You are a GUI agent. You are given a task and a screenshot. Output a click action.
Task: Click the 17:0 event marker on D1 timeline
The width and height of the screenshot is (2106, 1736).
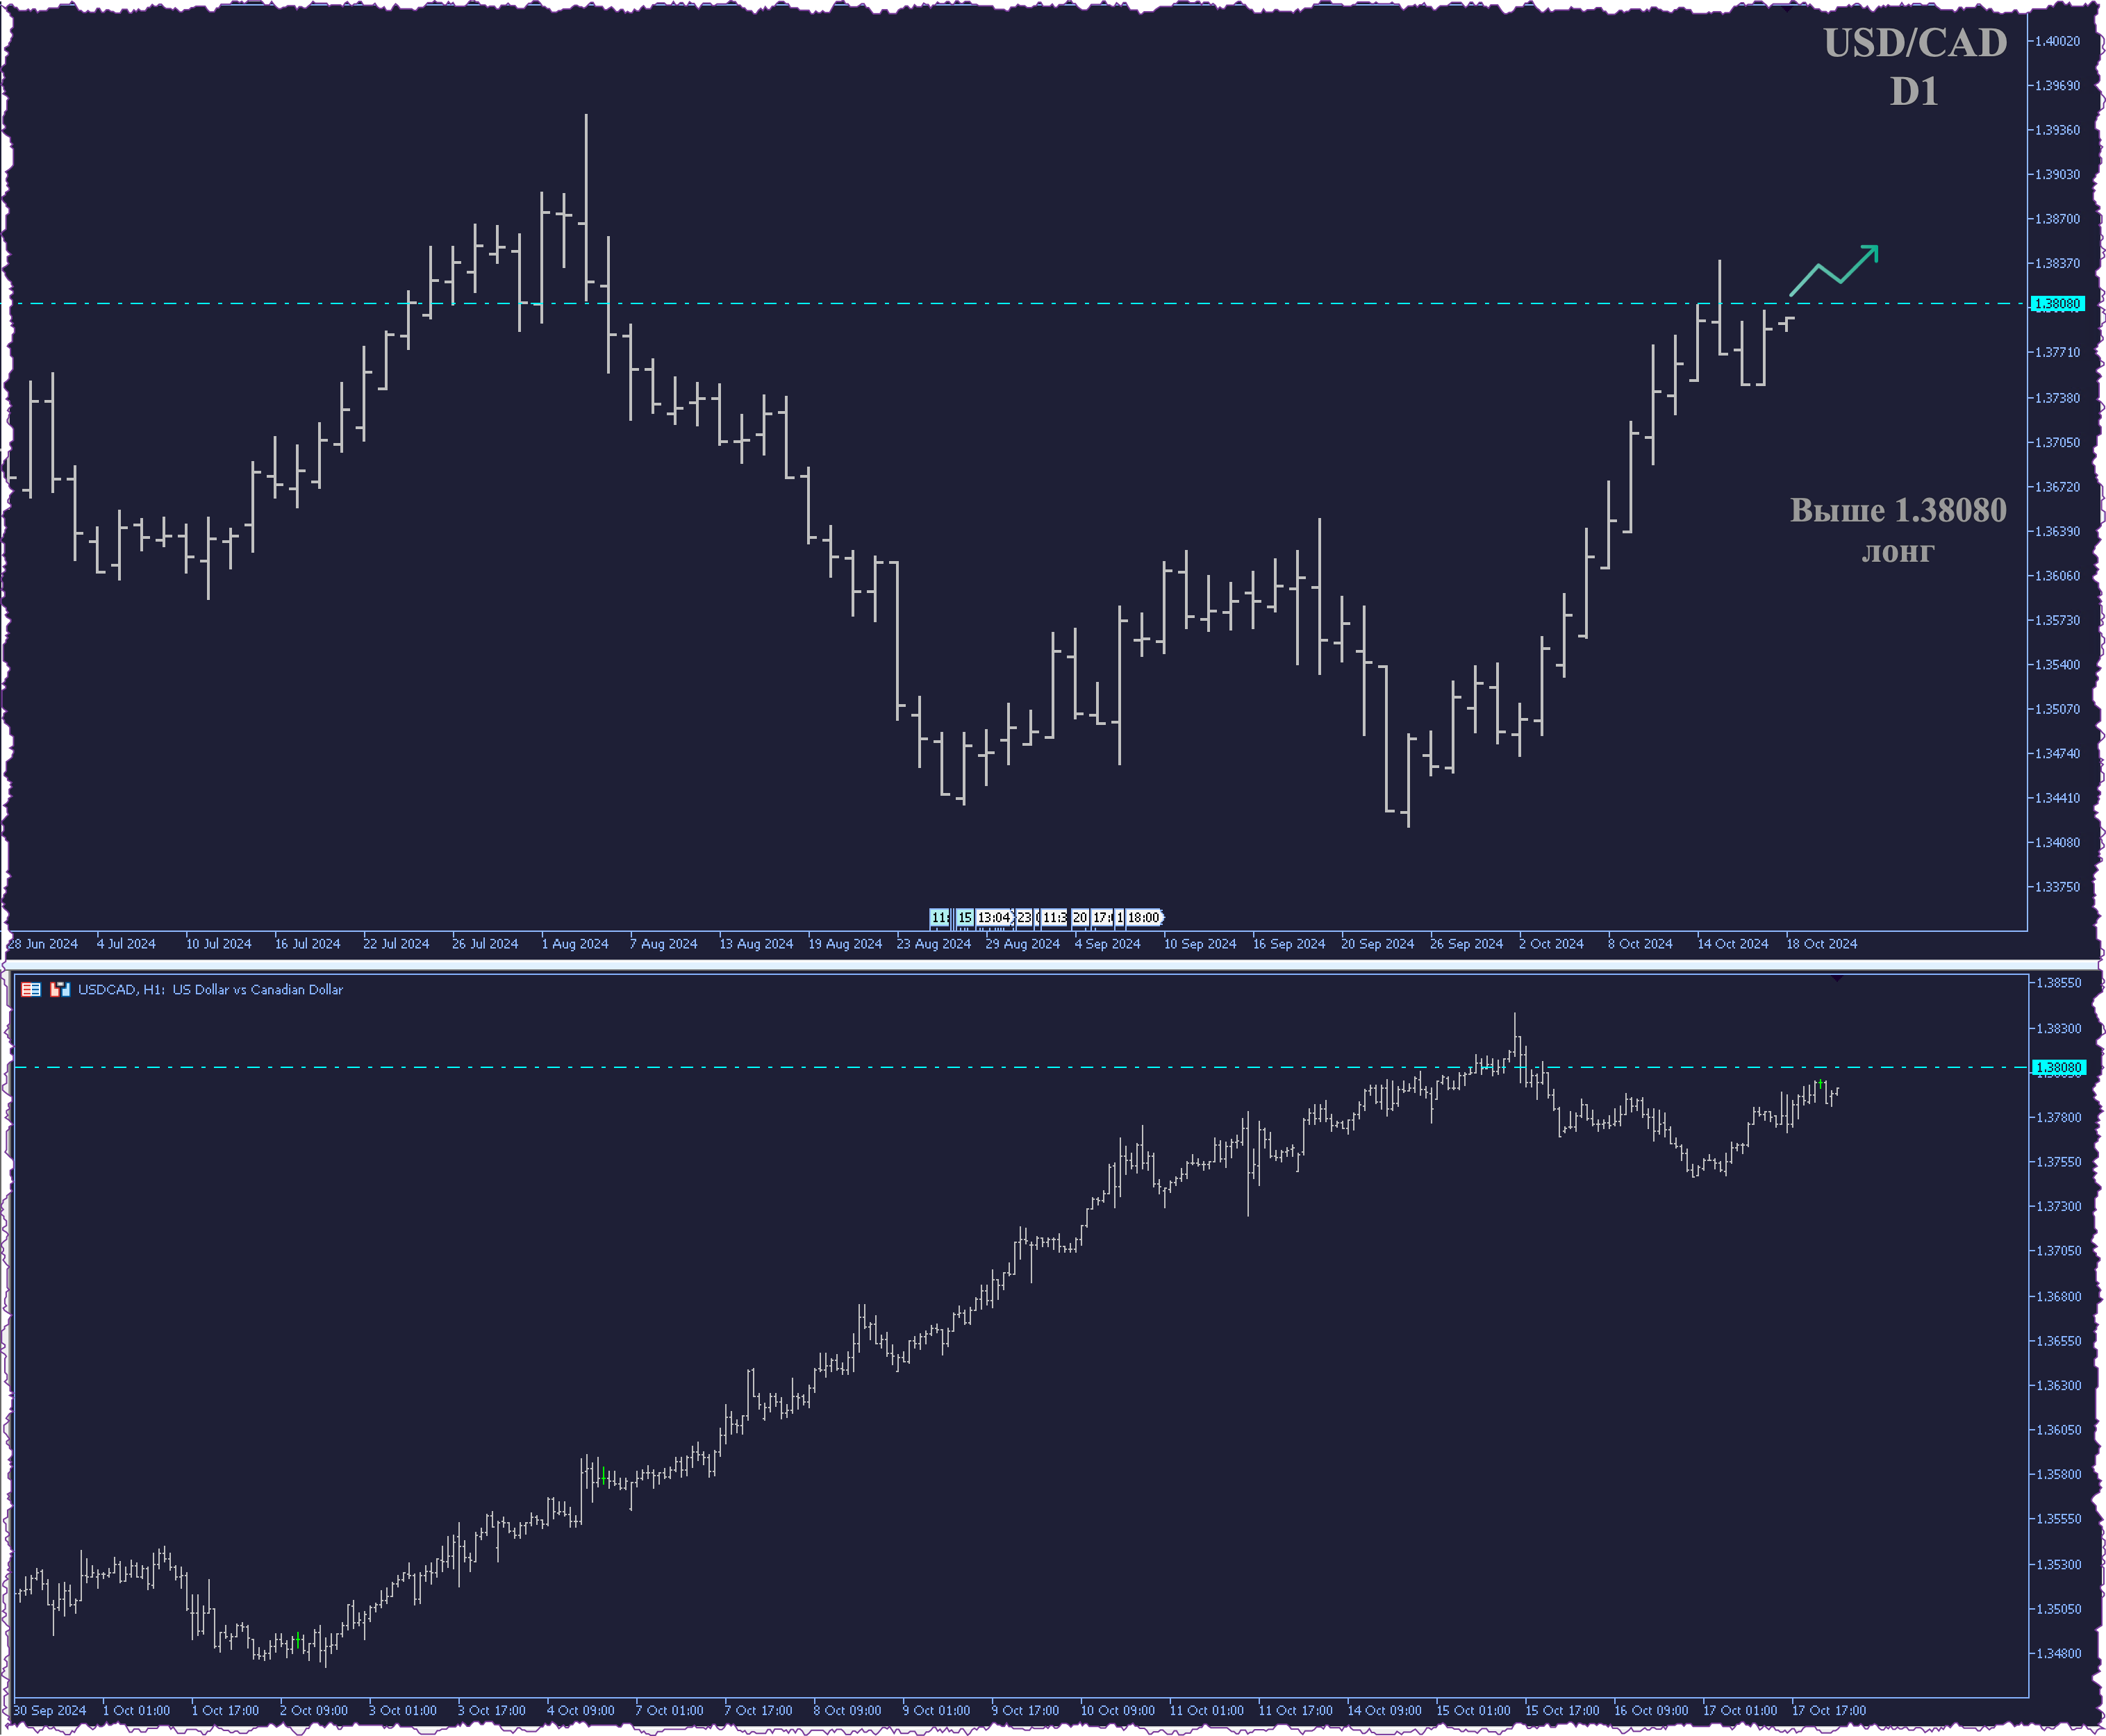(x=1102, y=917)
